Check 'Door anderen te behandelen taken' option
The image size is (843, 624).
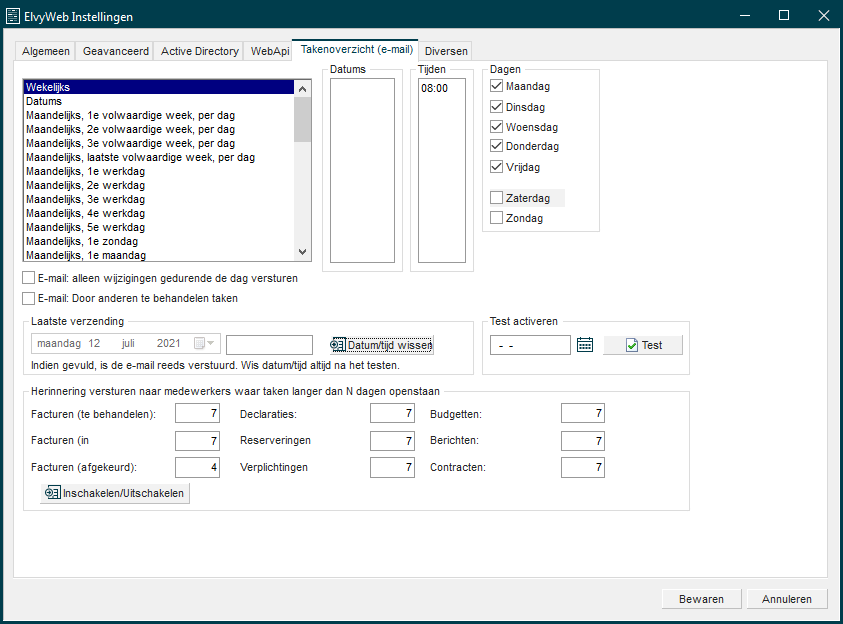point(28,298)
